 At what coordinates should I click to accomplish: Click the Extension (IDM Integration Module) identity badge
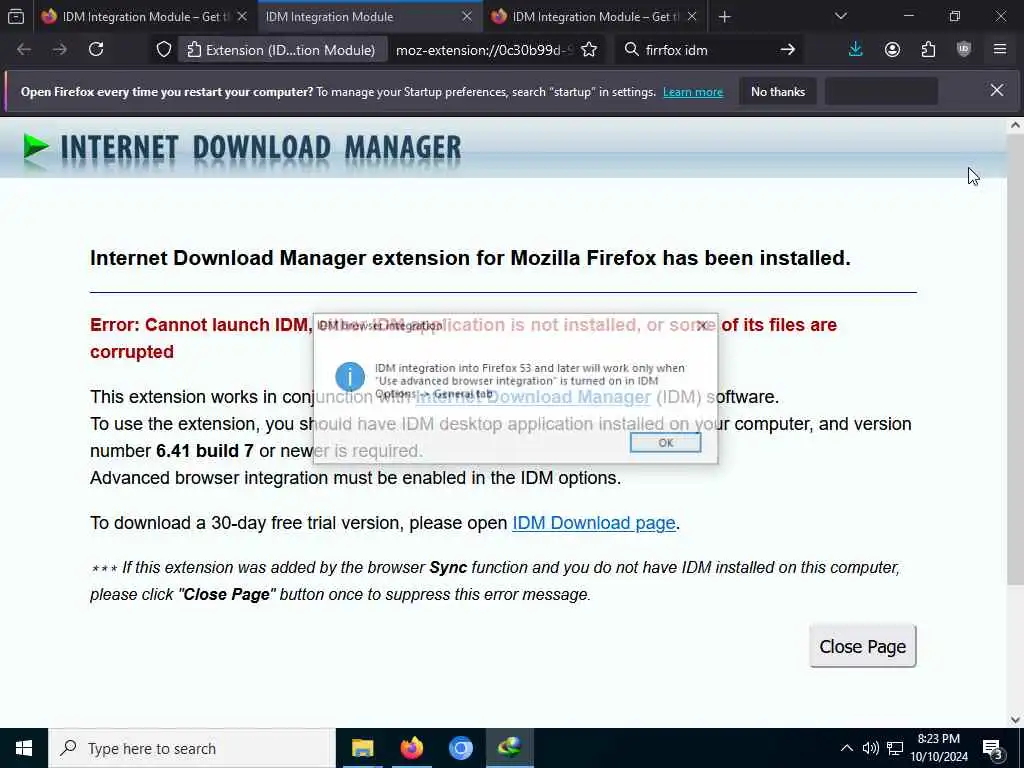[x=281, y=50]
